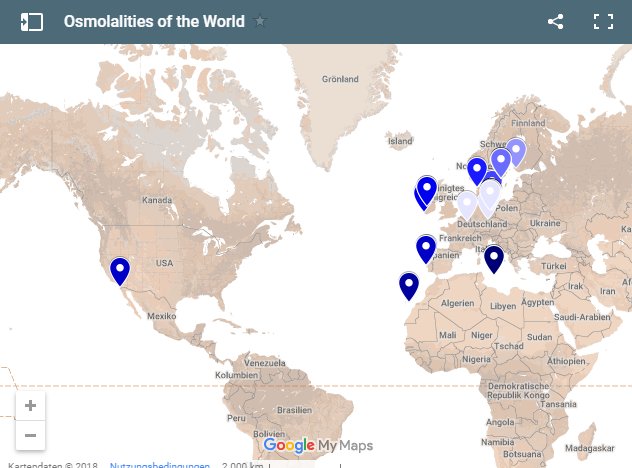The width and height of the screenshot is (632, 468).
Task: Zoom out of the map
Action: coord(30,435)
